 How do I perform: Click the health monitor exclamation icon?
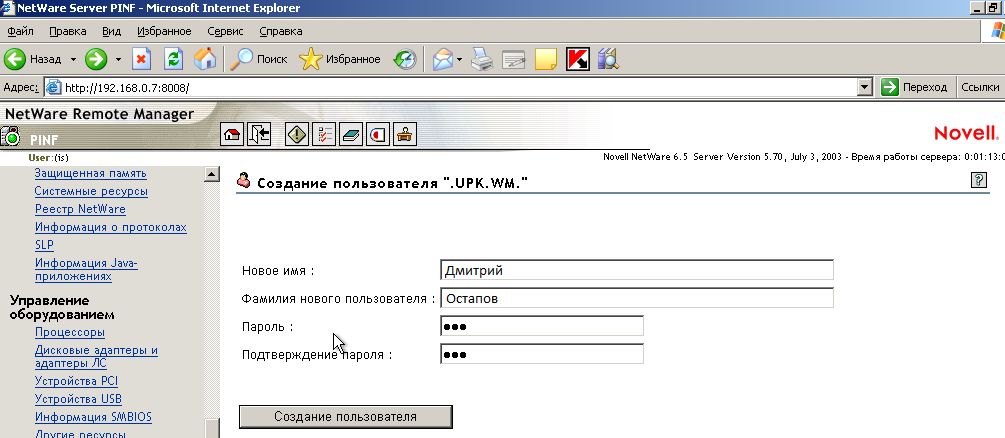pos(297,134)
